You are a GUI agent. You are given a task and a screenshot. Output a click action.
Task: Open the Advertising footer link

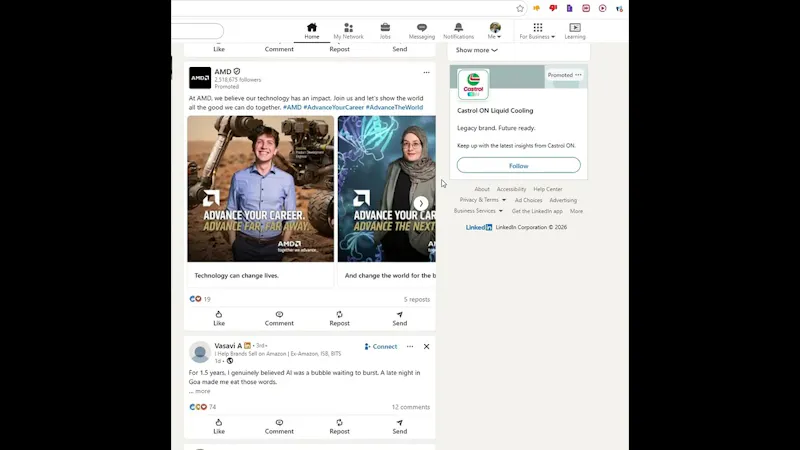pyautogui.click(x=563, y=201)
